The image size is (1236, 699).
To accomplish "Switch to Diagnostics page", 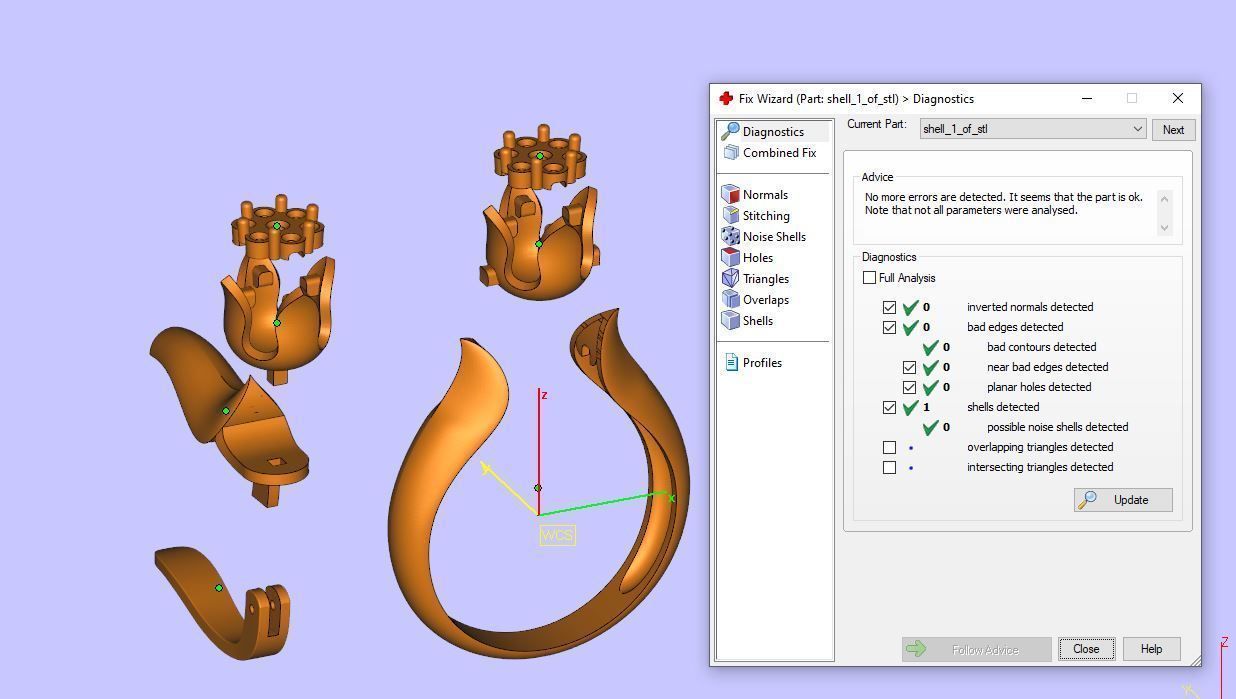I will click(x=773, y=132).
